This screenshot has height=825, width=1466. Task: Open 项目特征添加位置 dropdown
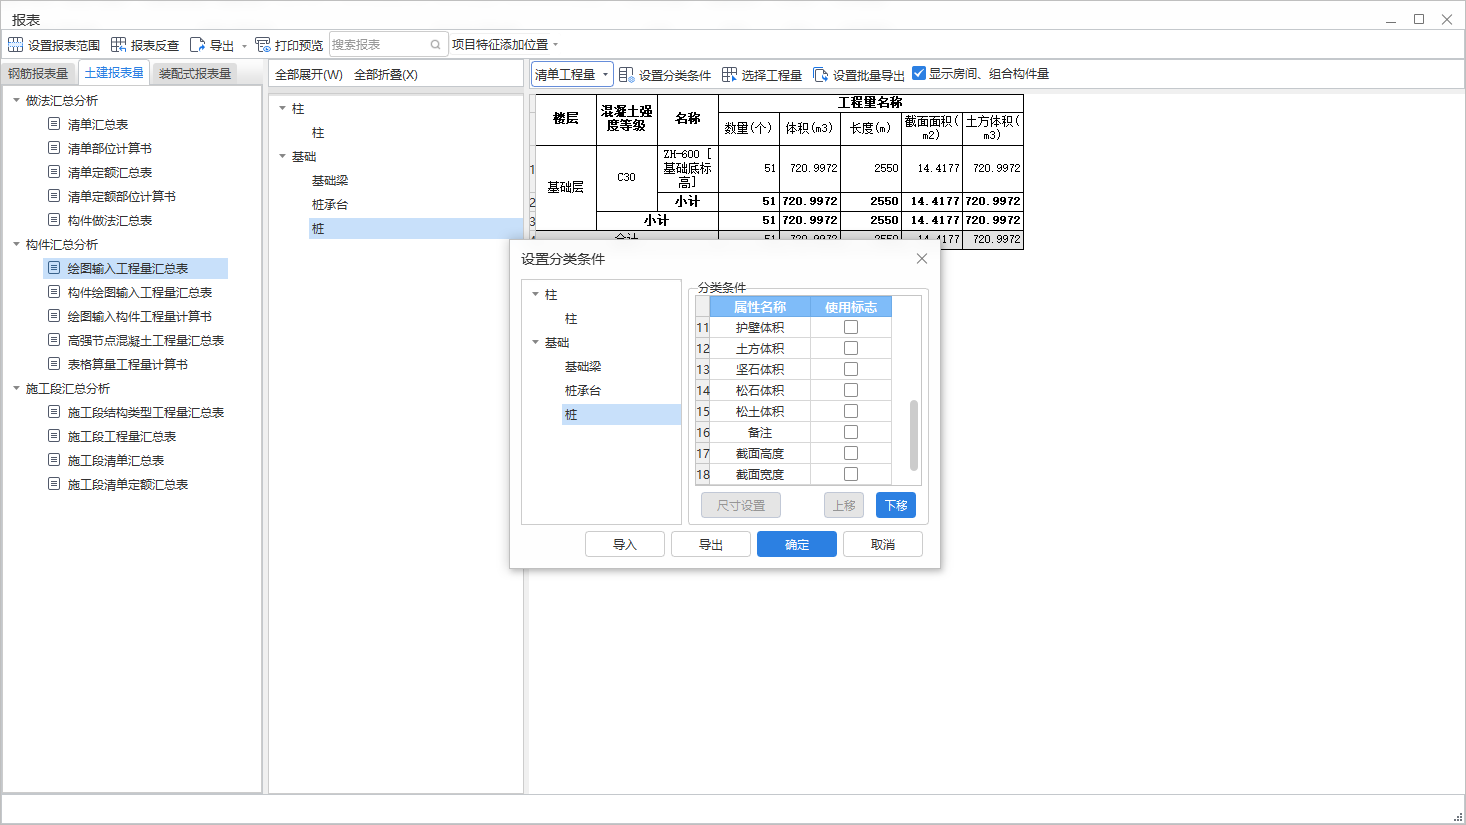click(x=505, y=45)
